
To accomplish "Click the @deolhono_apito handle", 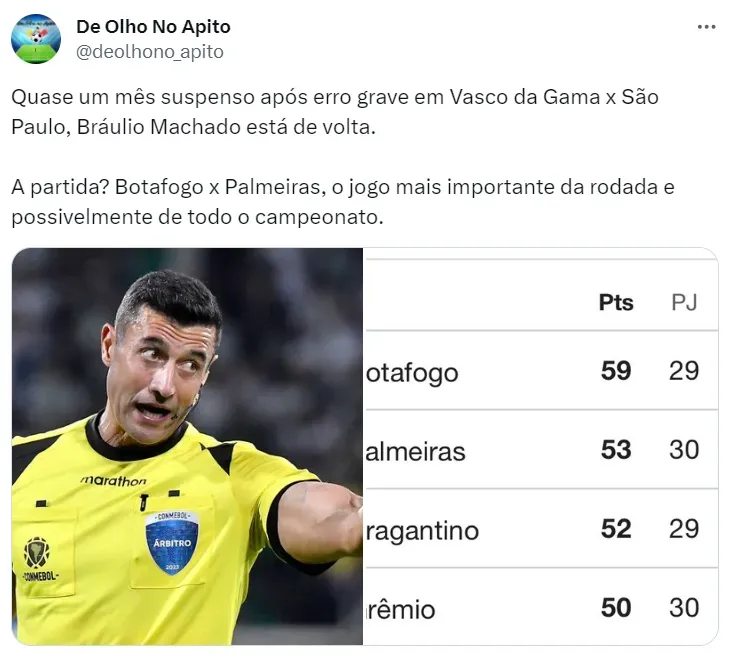I will click(x=150, y=51).
